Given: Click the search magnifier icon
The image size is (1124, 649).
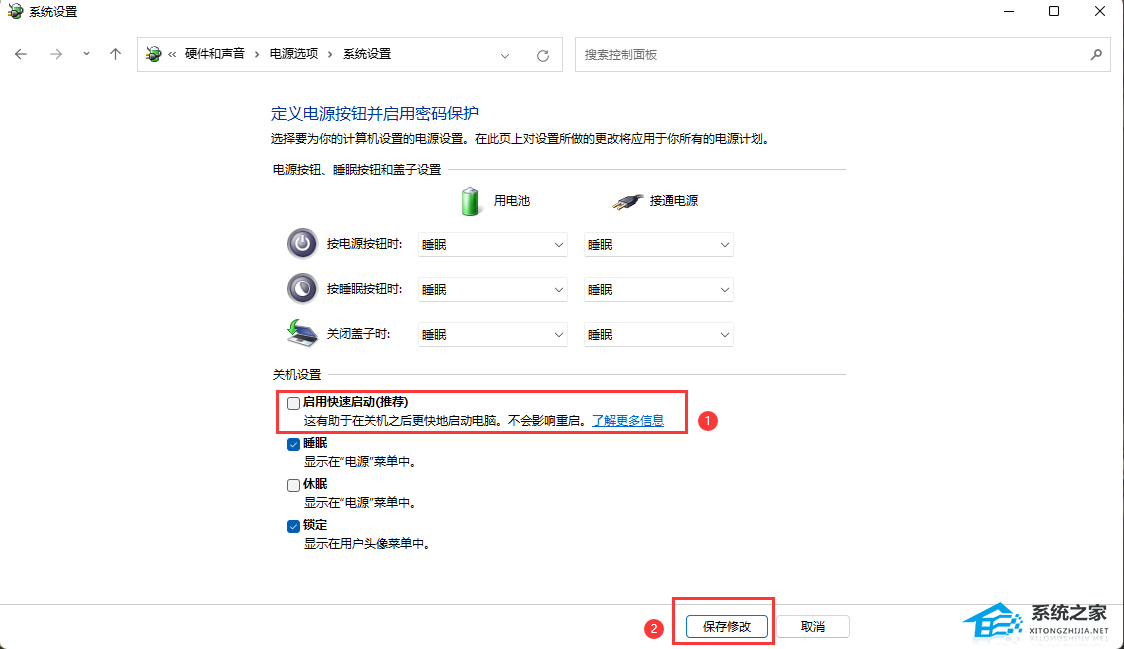Looking at the screenshot, I should 1095,55.
